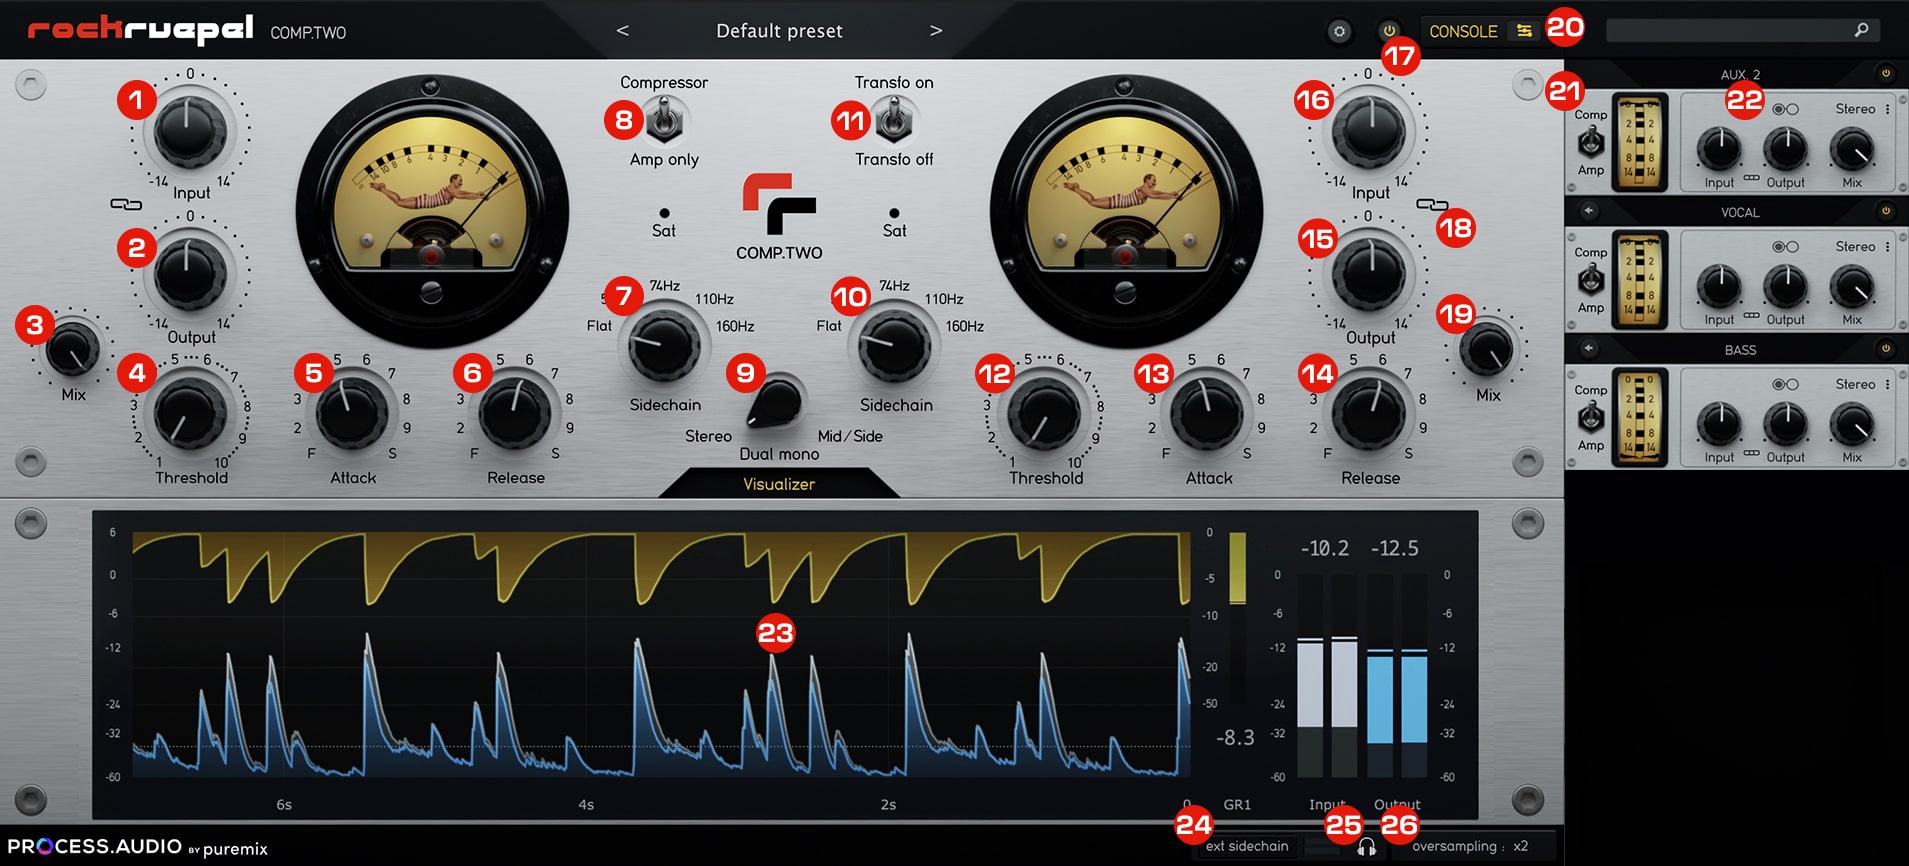Flip the Transfo on / off switch
This screenshot has height=866, width=1909.
894,122
